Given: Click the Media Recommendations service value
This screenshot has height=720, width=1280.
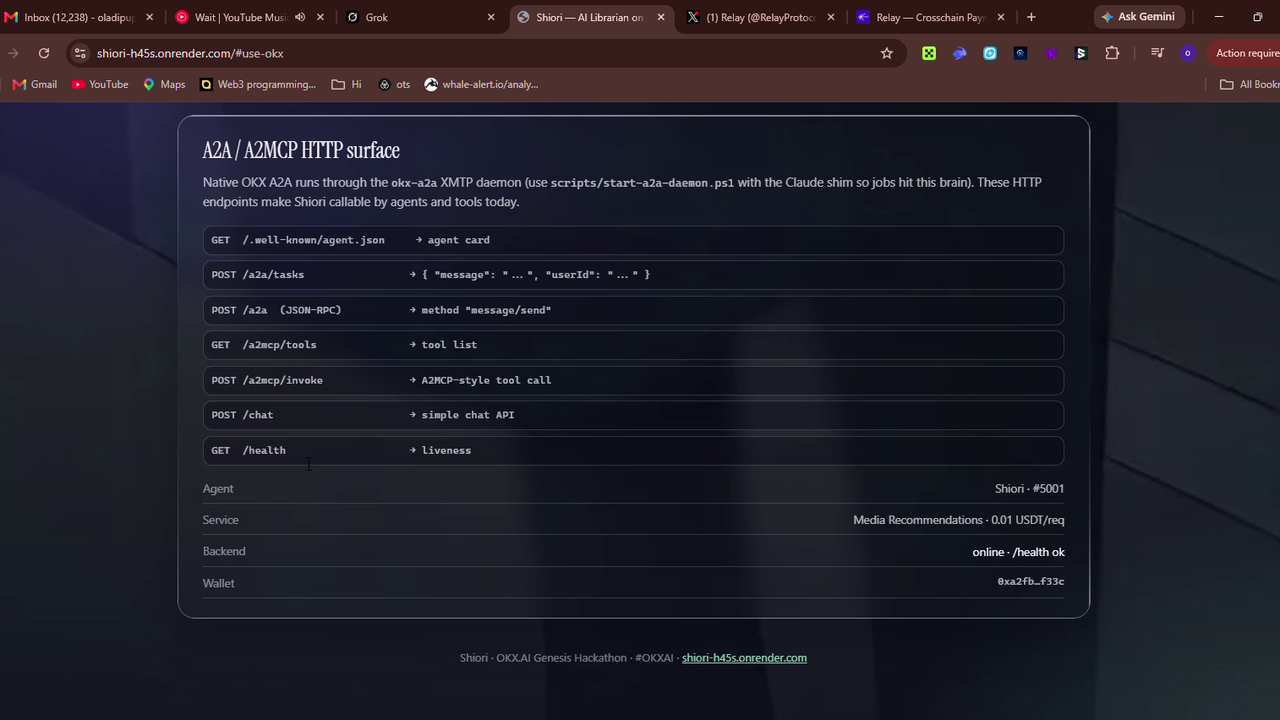Looking at the screenshot, I should [x=958, y=520].
